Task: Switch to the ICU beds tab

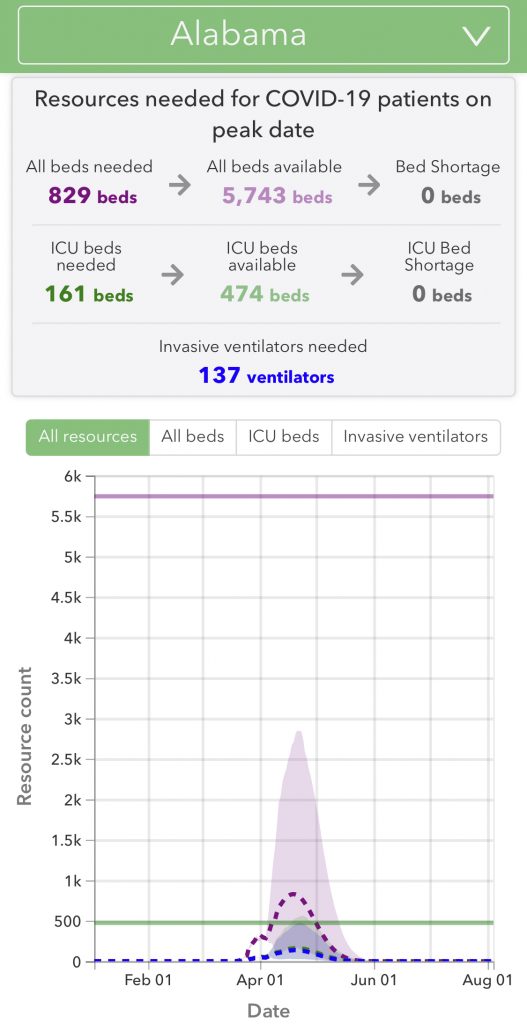Action: point(283,437)
